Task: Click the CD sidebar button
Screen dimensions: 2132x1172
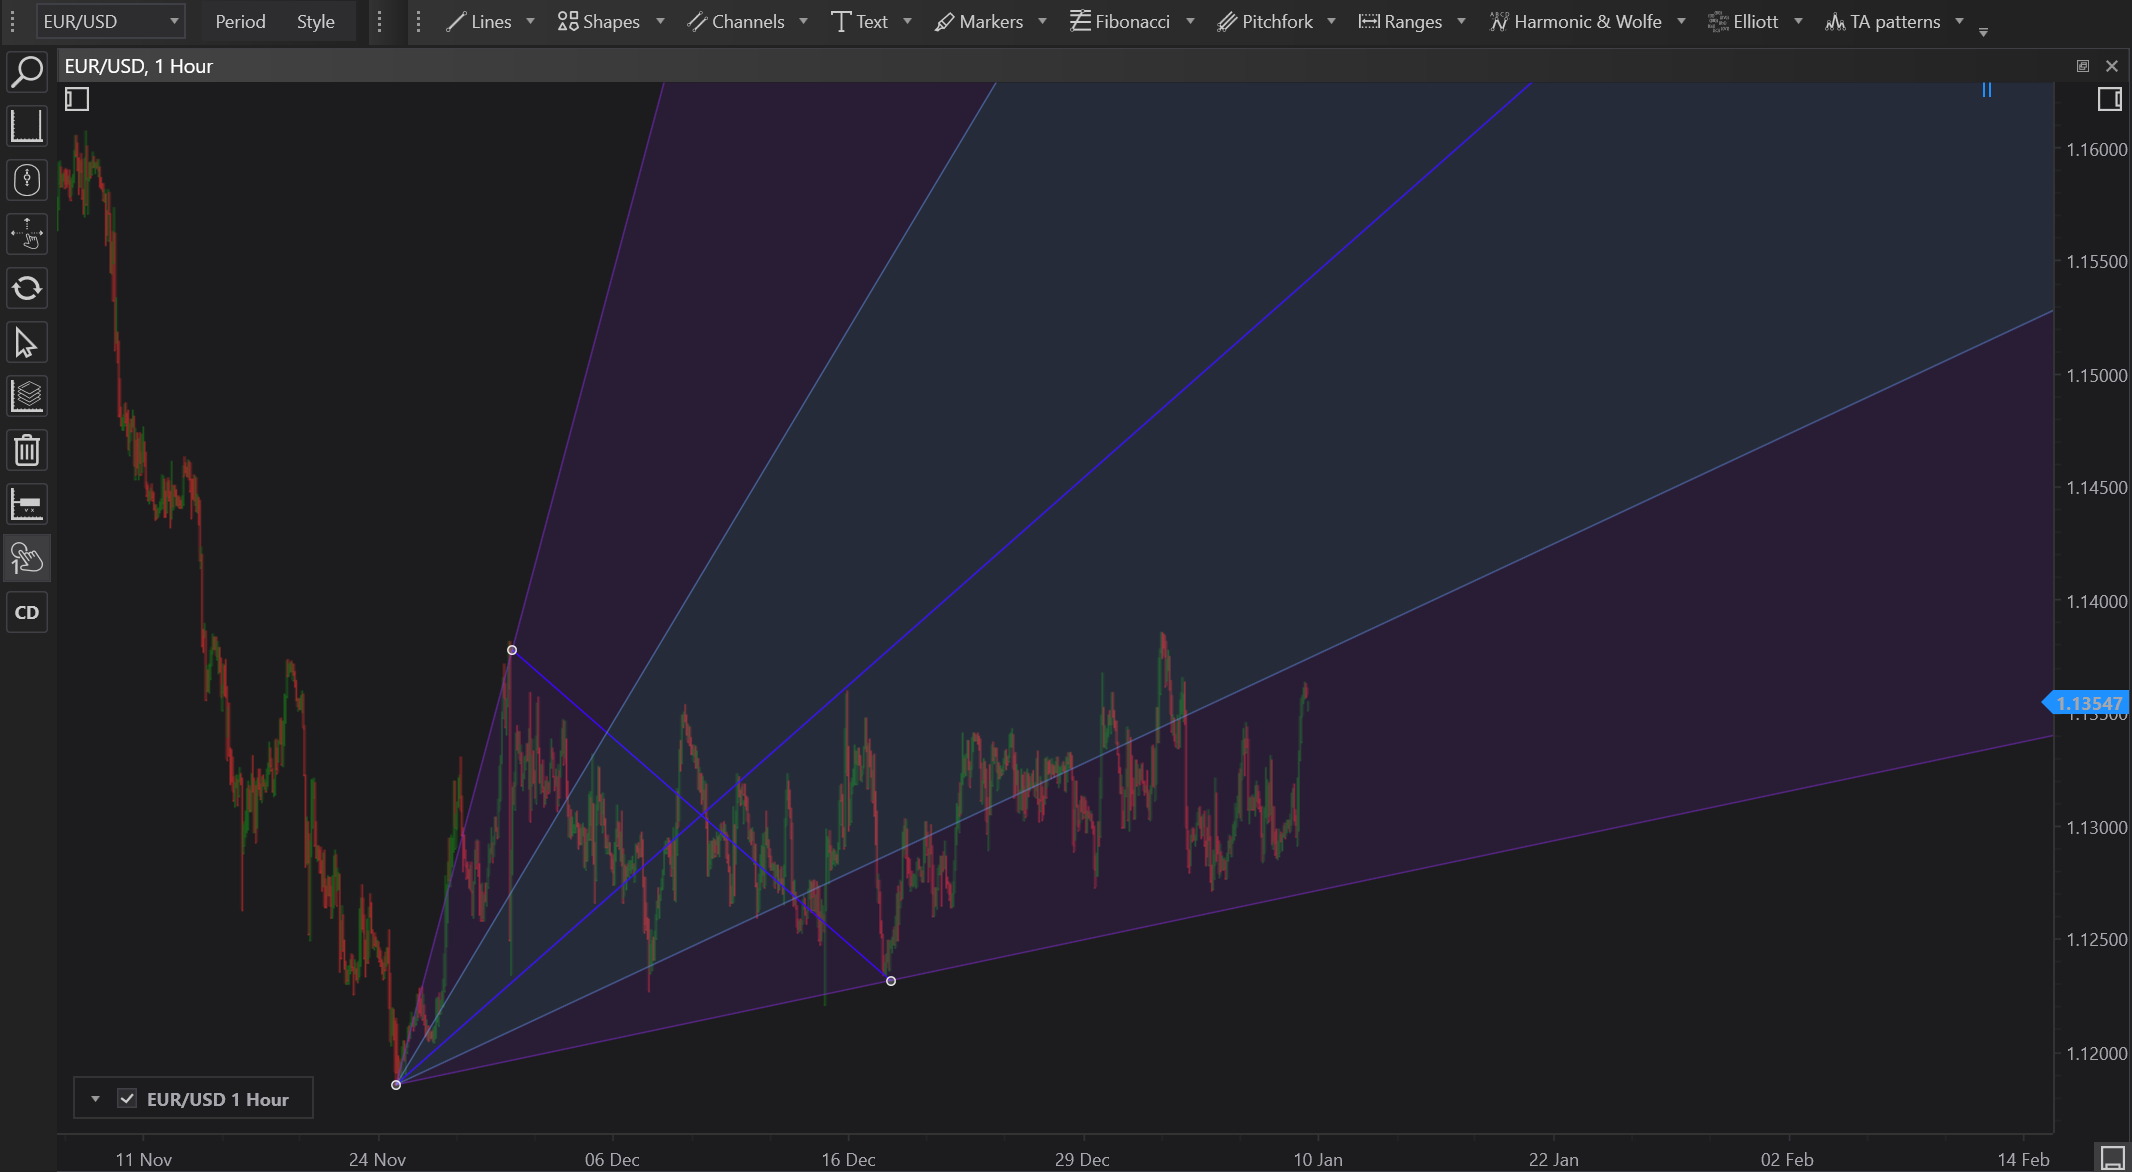Action: (x=27, y=612)
